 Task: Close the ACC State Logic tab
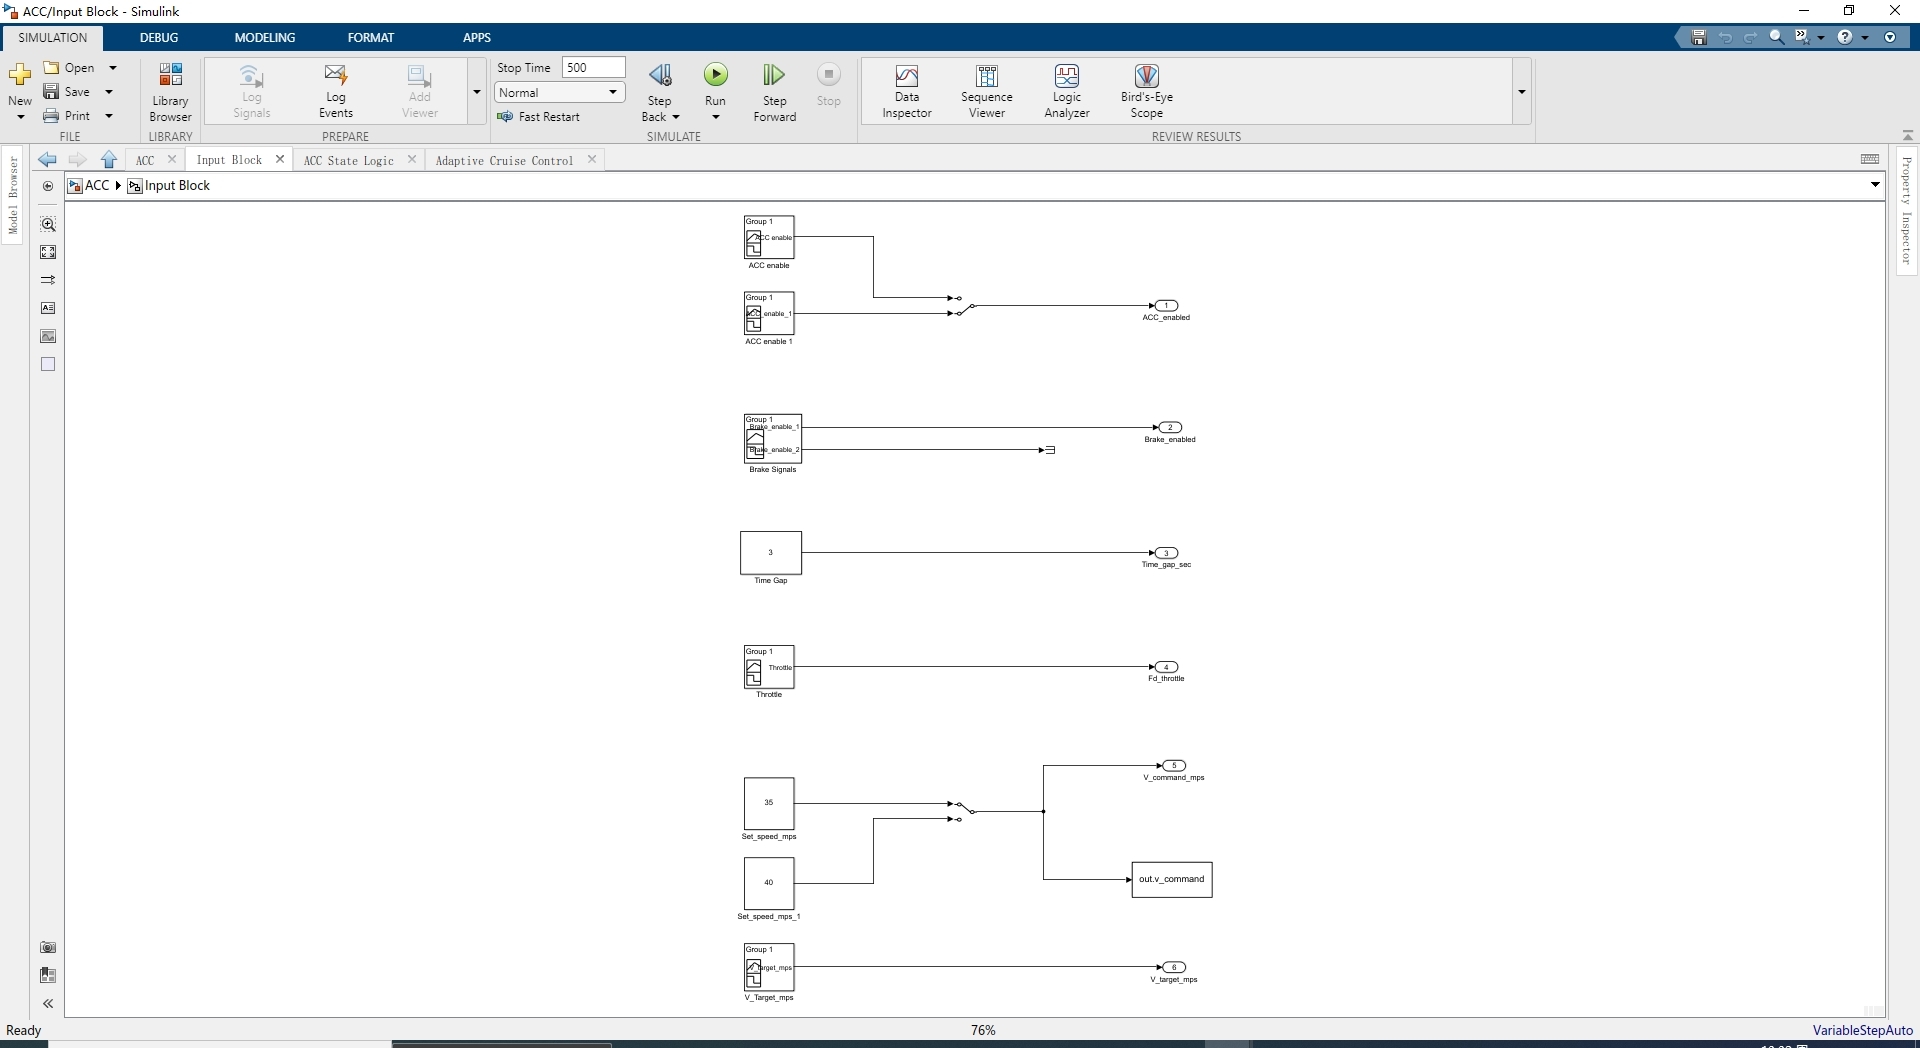pyautogui.click(x=412, y=159)
